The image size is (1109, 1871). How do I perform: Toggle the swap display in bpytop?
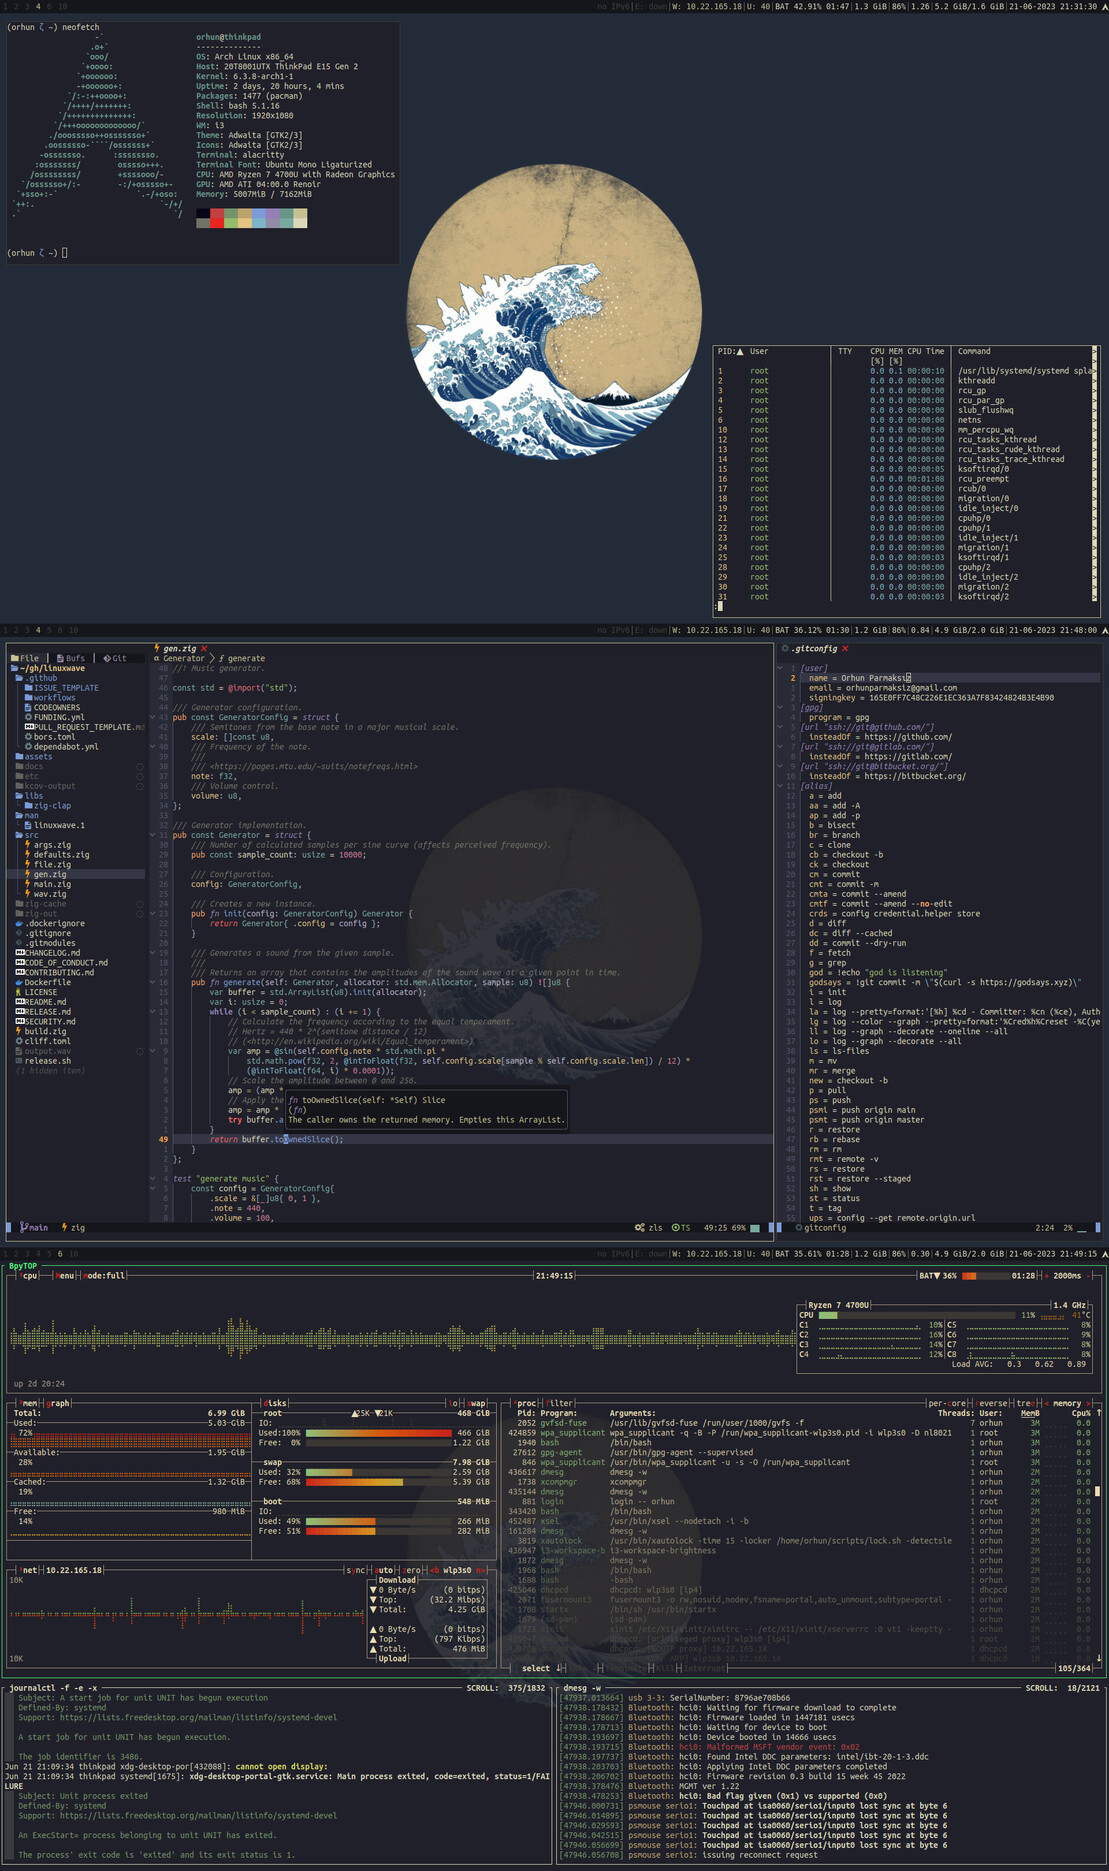[477, 1403]
